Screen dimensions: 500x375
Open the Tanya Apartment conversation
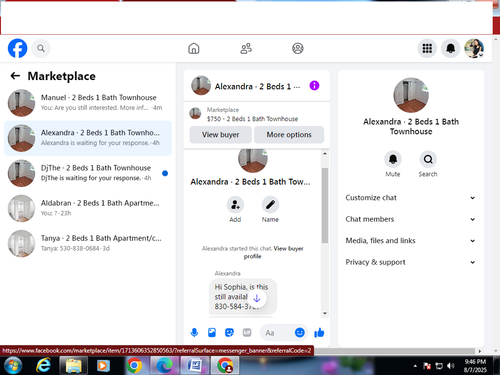pos(88,243)
